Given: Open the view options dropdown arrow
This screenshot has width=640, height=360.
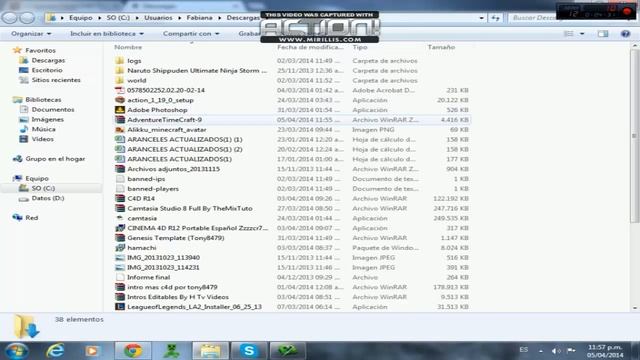Looking at the screenshot, I should 582,34.
